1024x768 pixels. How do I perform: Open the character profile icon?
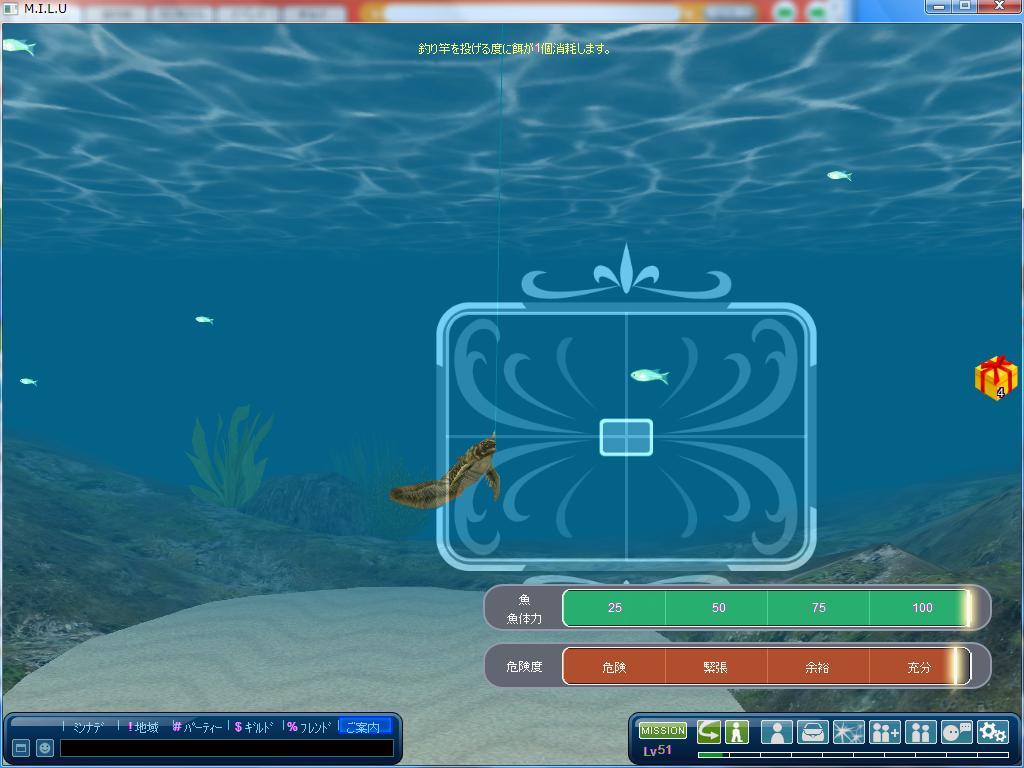(777, 732)
